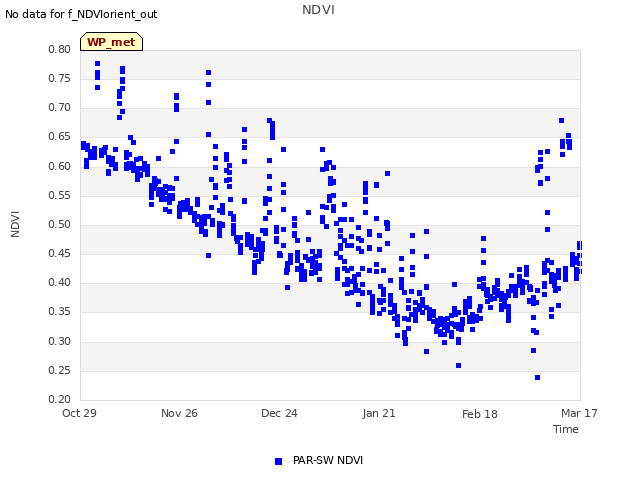
Task: Click the 0.80 y-axis tick label
Action: coord(59,49)
